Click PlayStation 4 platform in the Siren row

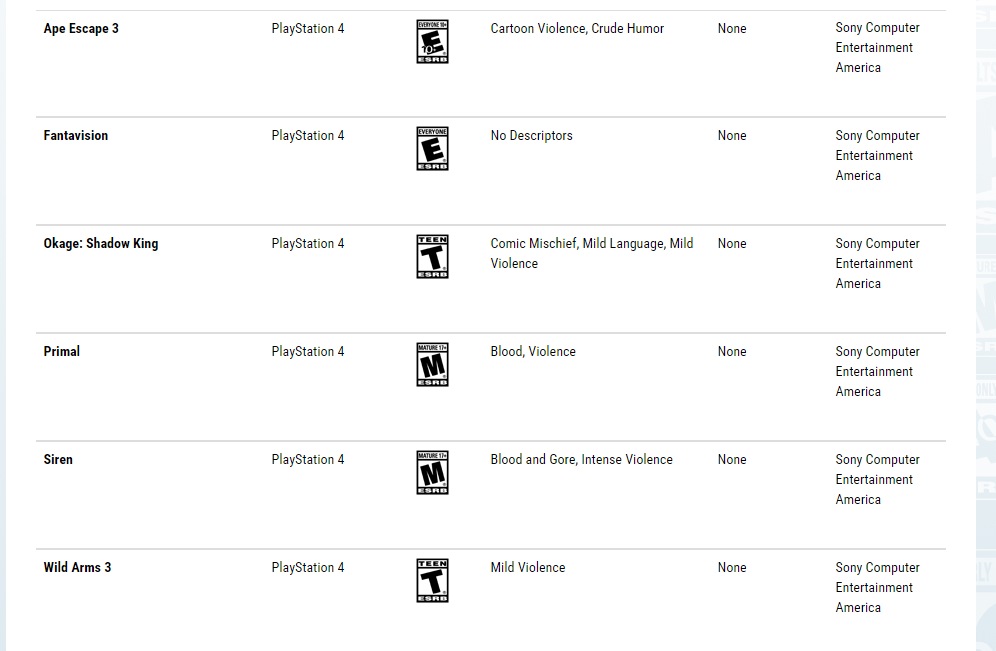[308, 460]
